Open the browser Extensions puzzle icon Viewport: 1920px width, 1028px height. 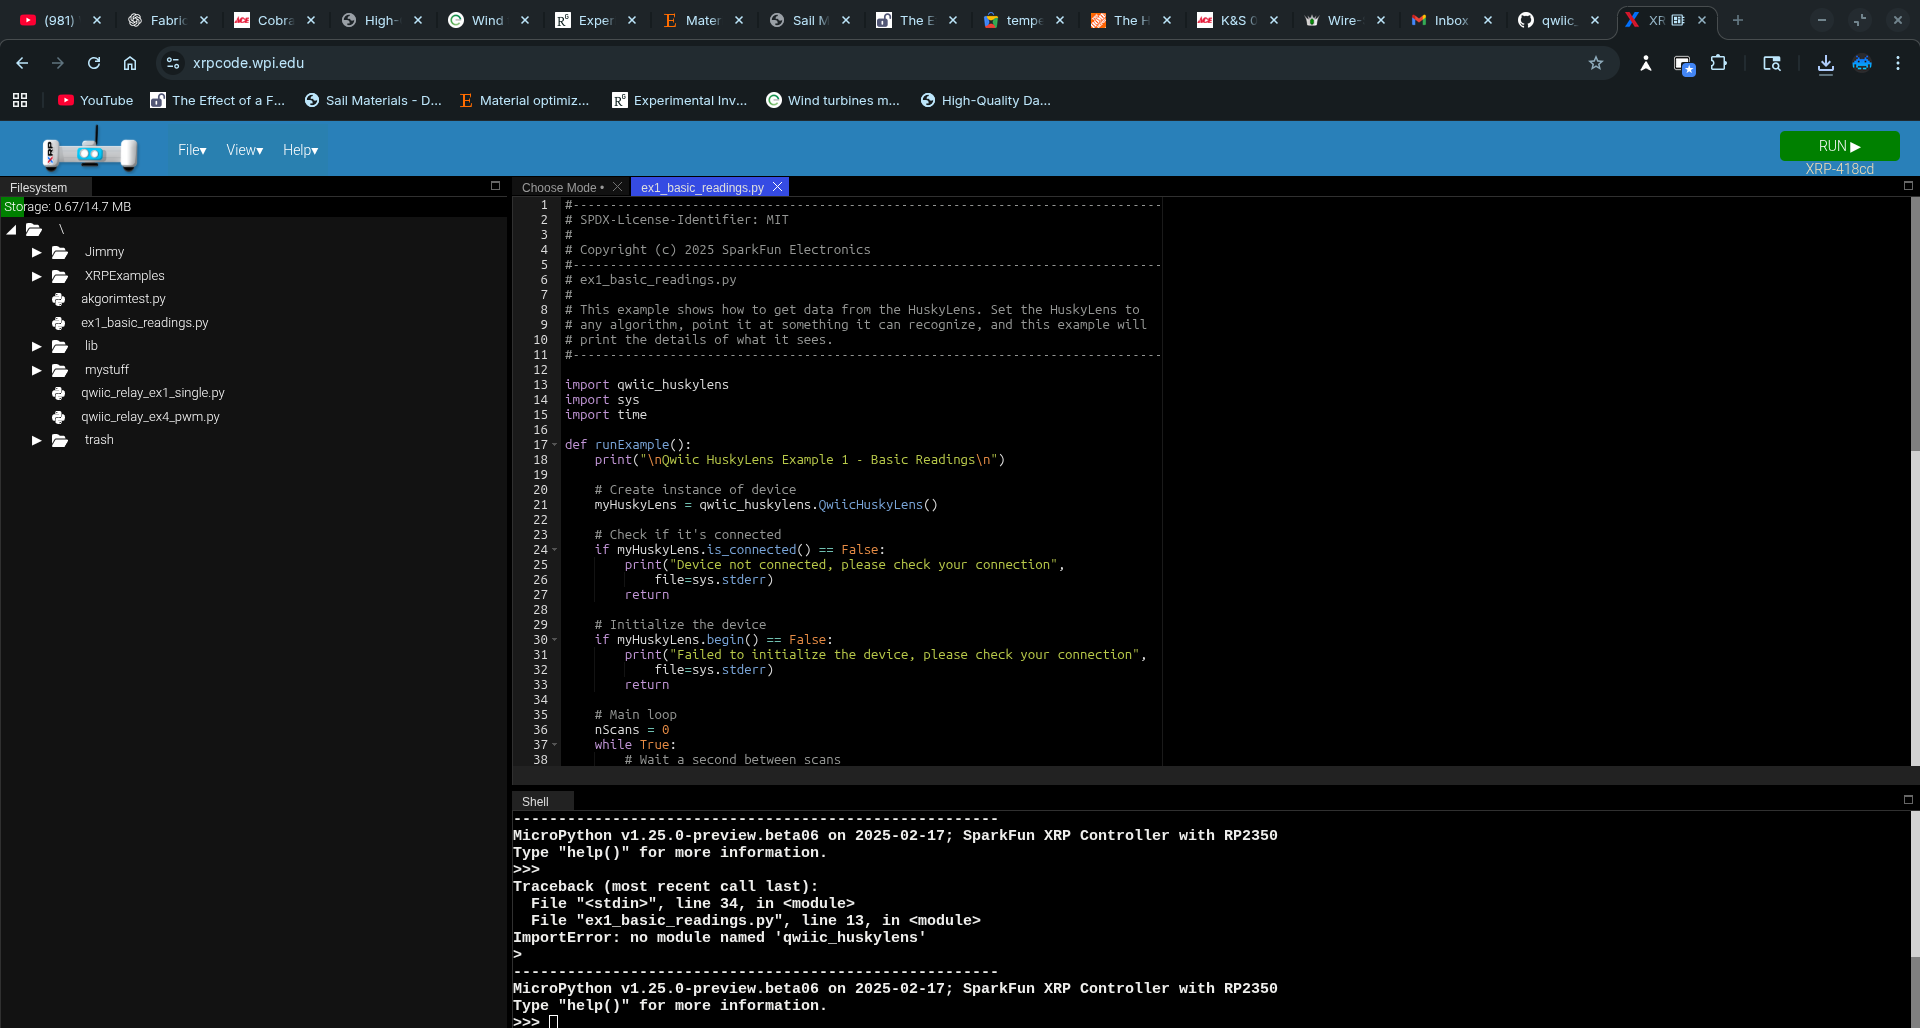tap(1718, 63)
